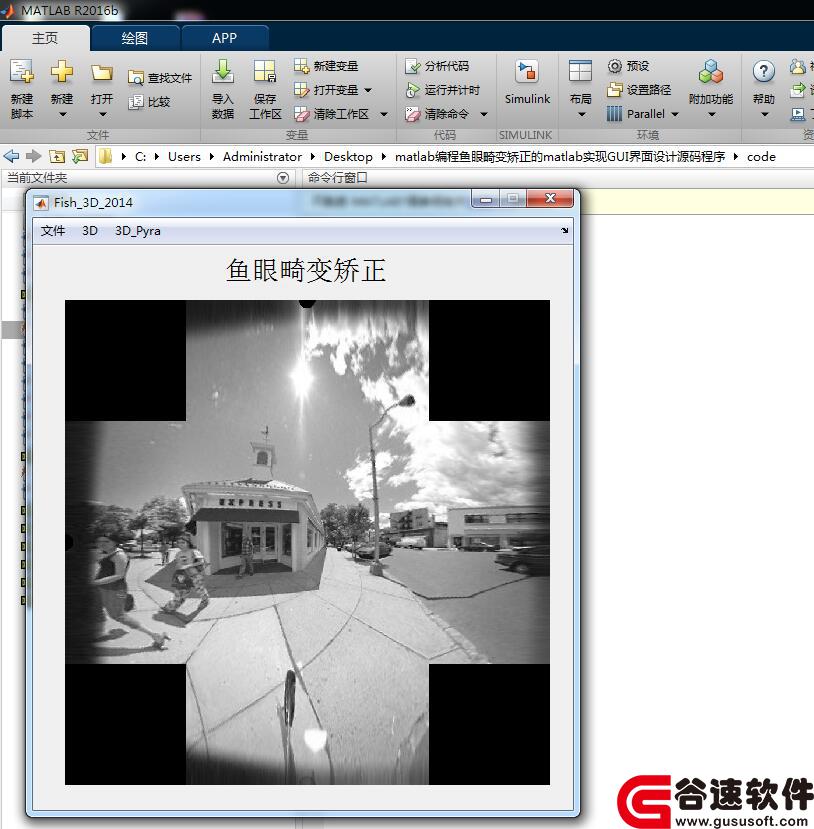
Task: Open the current folder (当前文件夹) panel actions button
Action: click(x=283, y=178)
